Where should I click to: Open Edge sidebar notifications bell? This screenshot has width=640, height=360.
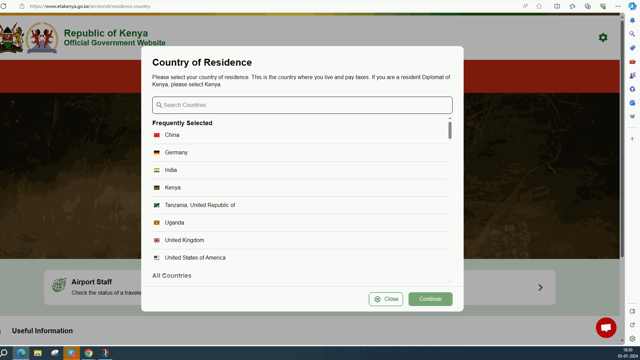[x=632, y=20]
